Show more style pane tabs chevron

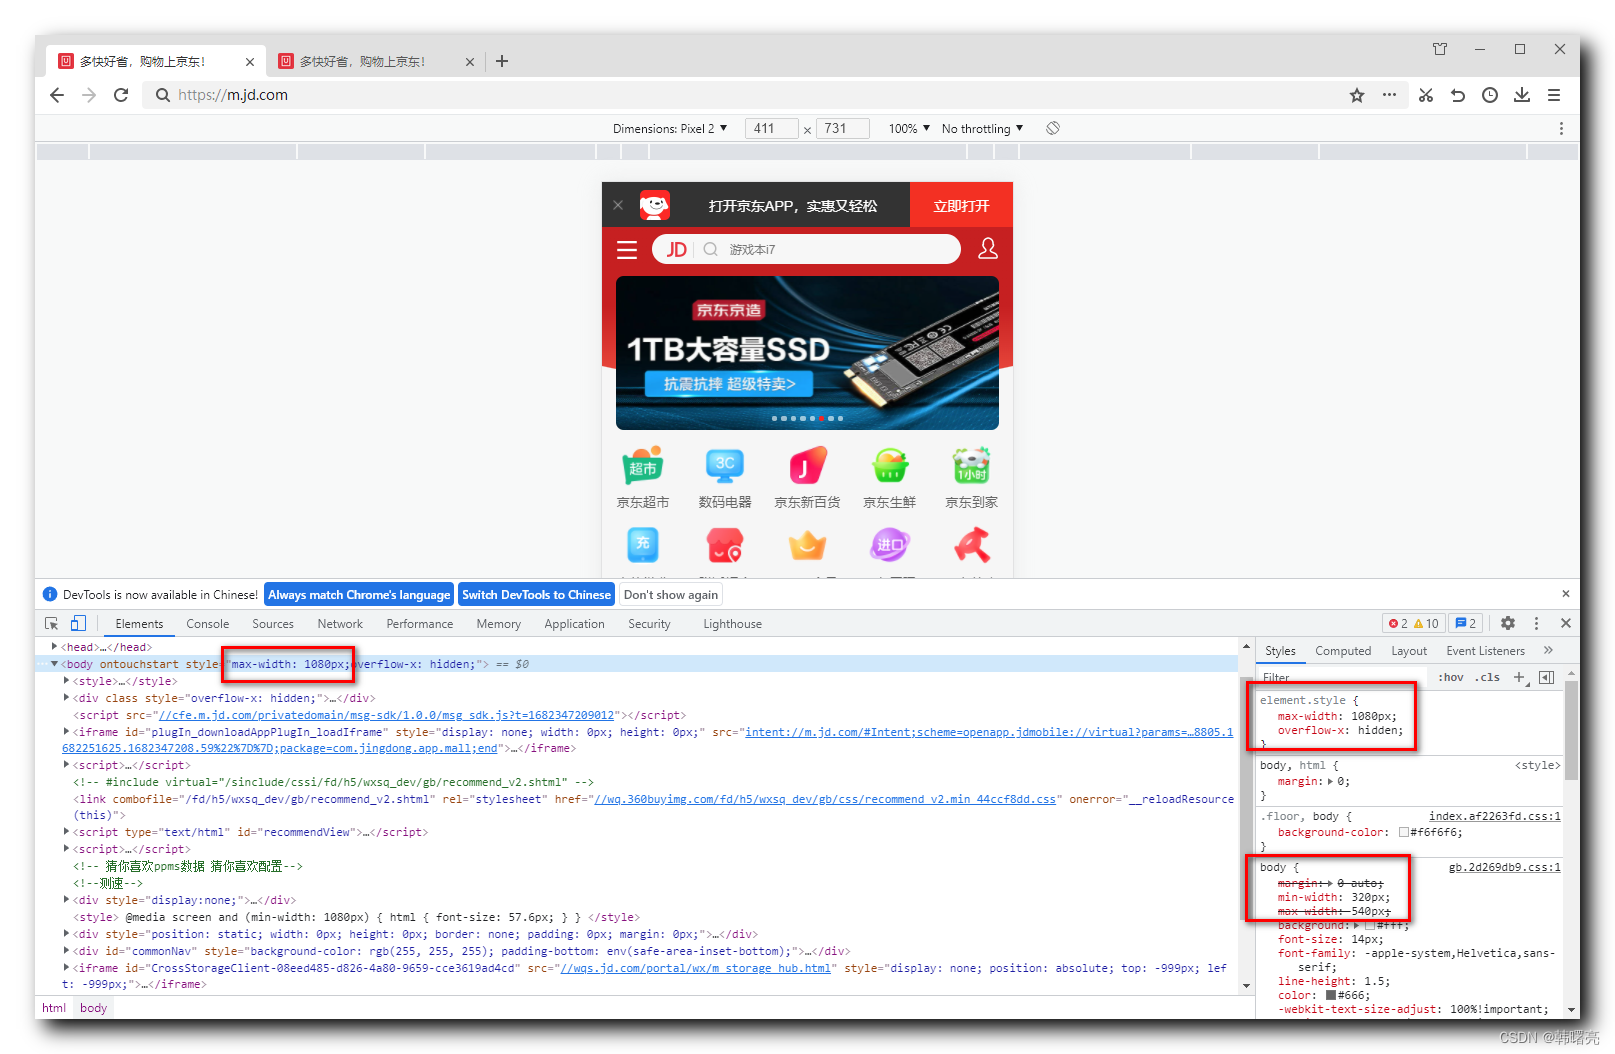[1548, 650]
